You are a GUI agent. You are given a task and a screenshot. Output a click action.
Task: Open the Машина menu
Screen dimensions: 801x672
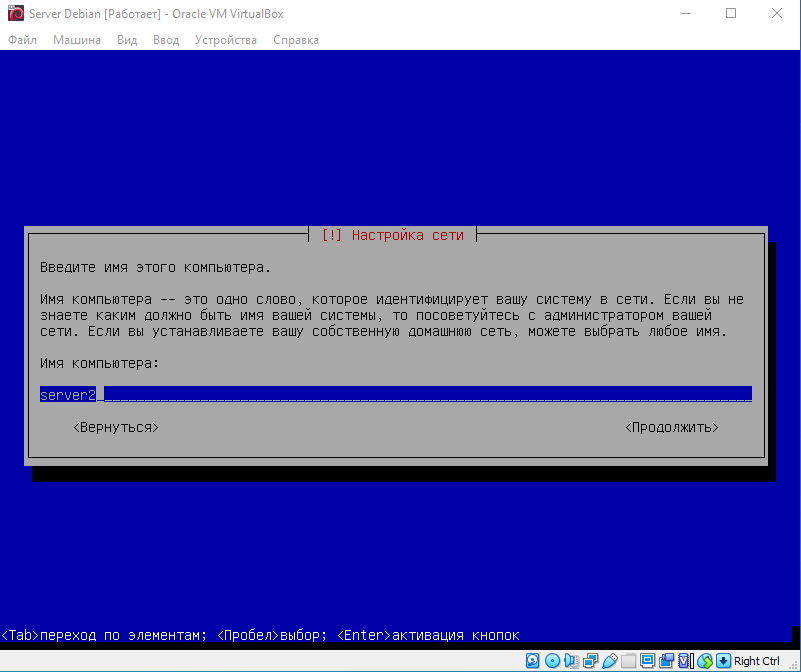(x=76, y=40)
